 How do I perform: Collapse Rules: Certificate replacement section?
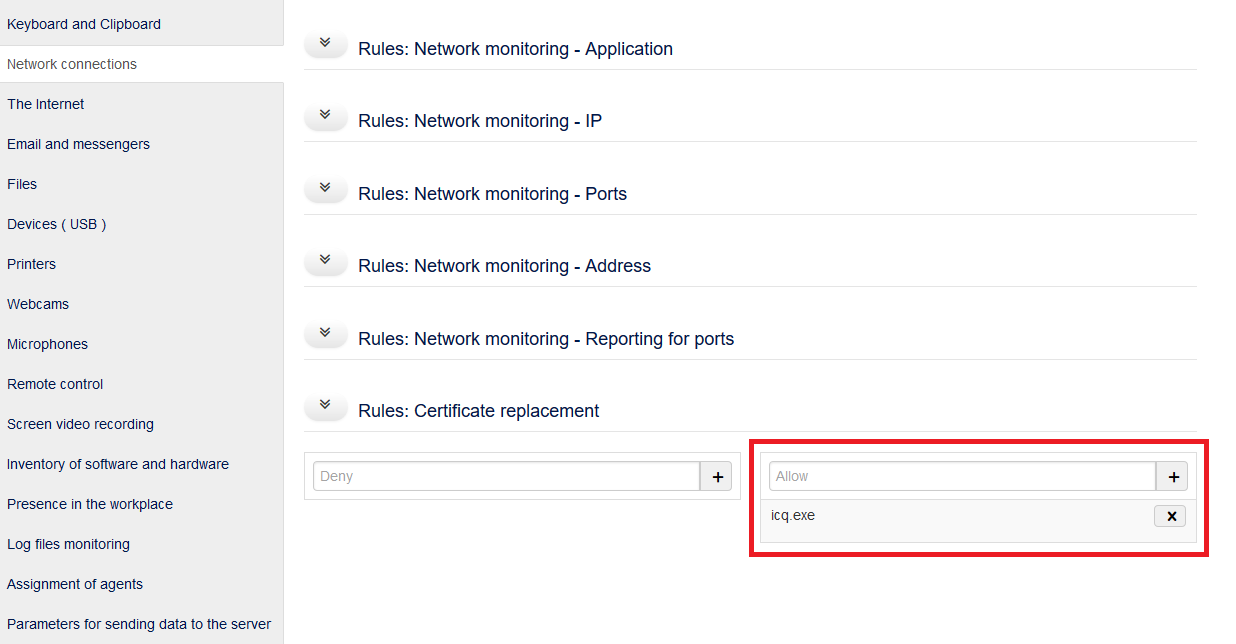325,407
